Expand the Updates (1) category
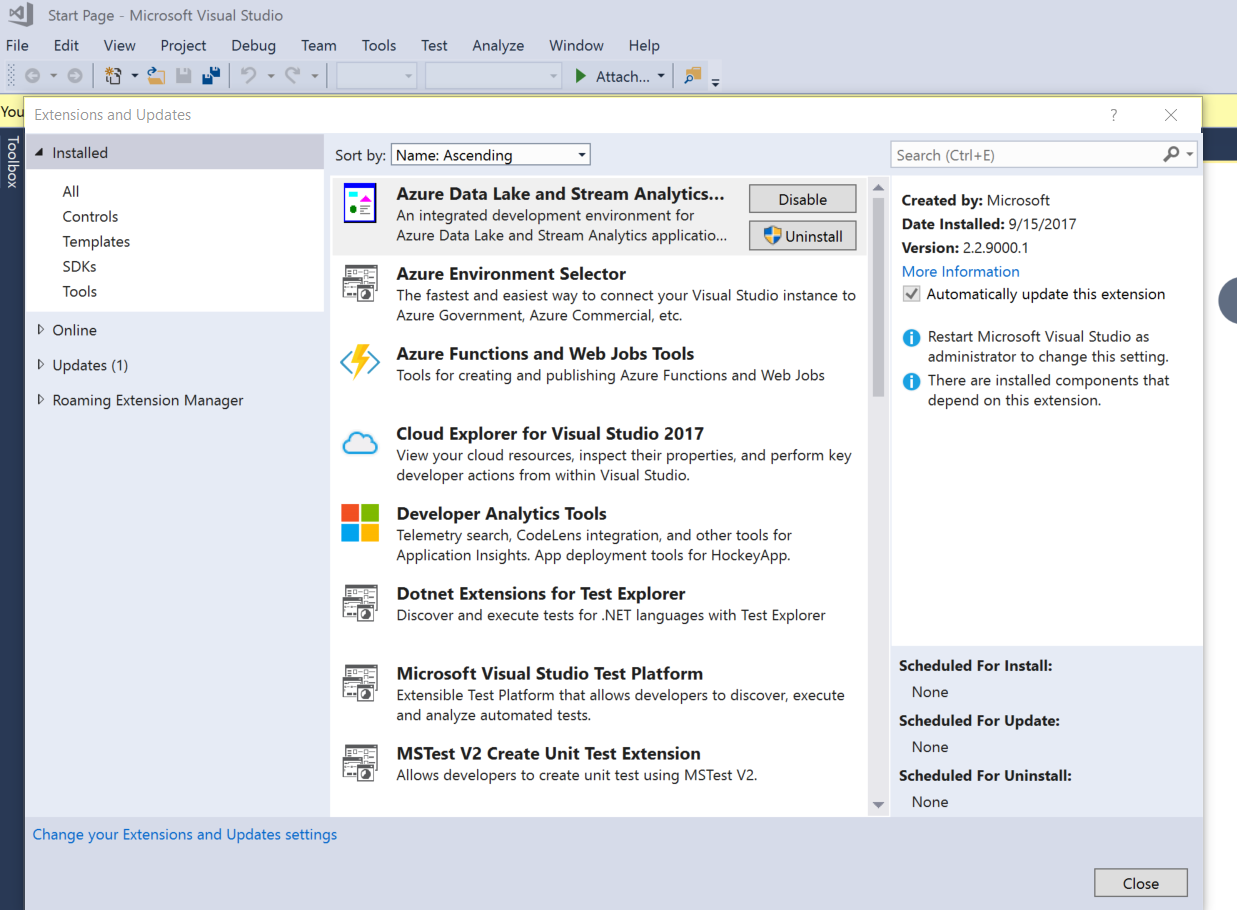Screen dimensions: 1237x910 (41, 365)
